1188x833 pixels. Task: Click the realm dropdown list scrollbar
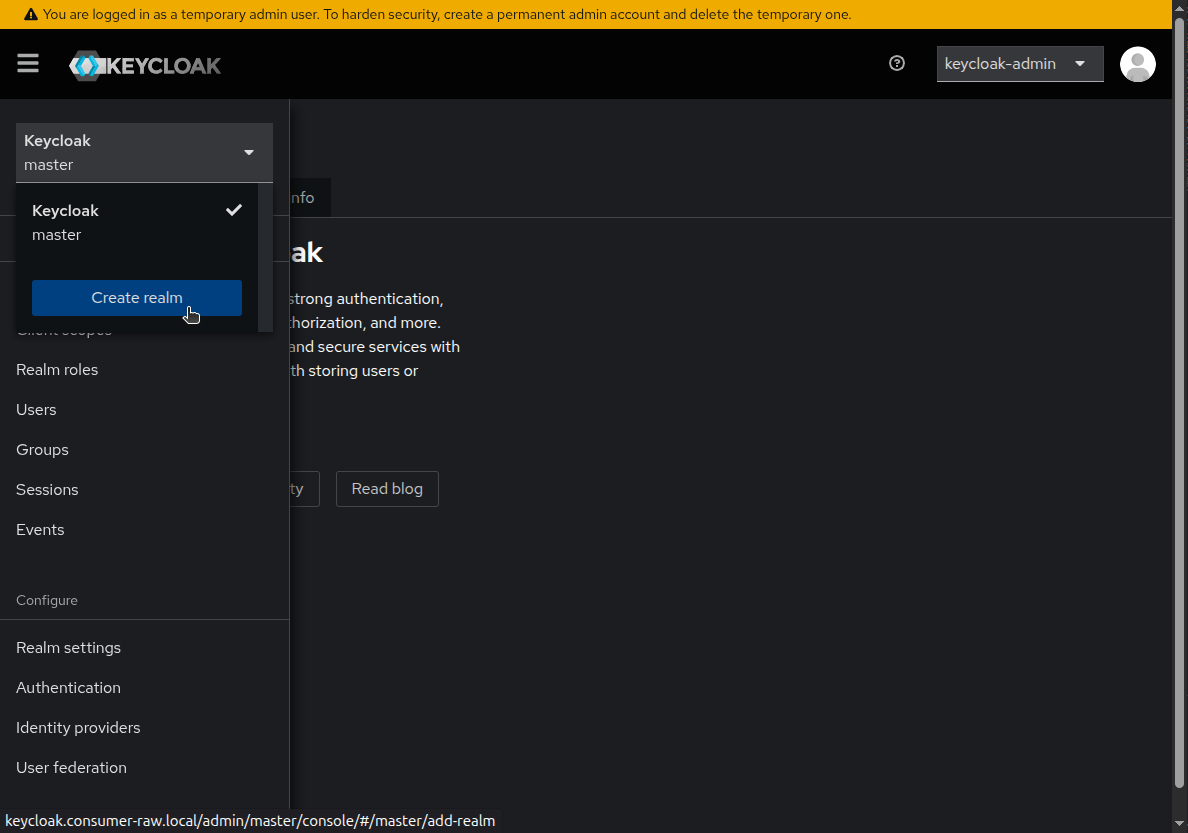click(x=265, y=258)
